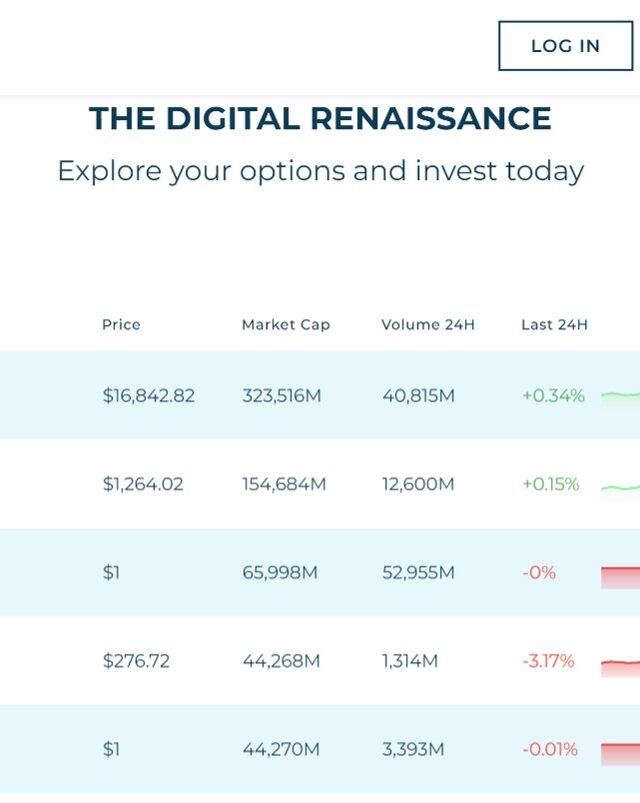The height and width of the screenshot is (803, 640).
Task: Click the LOG IN button
Action: (565, 46)
